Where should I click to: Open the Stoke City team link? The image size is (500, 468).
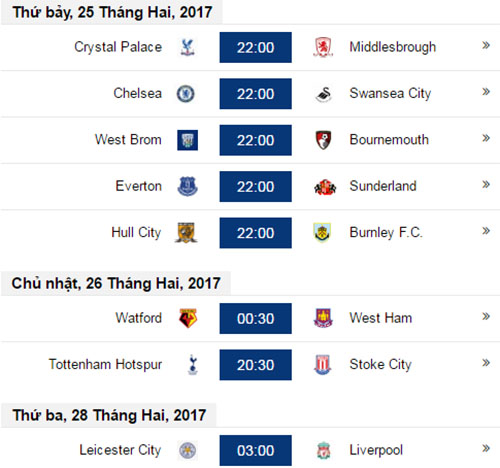pos(380,364)
